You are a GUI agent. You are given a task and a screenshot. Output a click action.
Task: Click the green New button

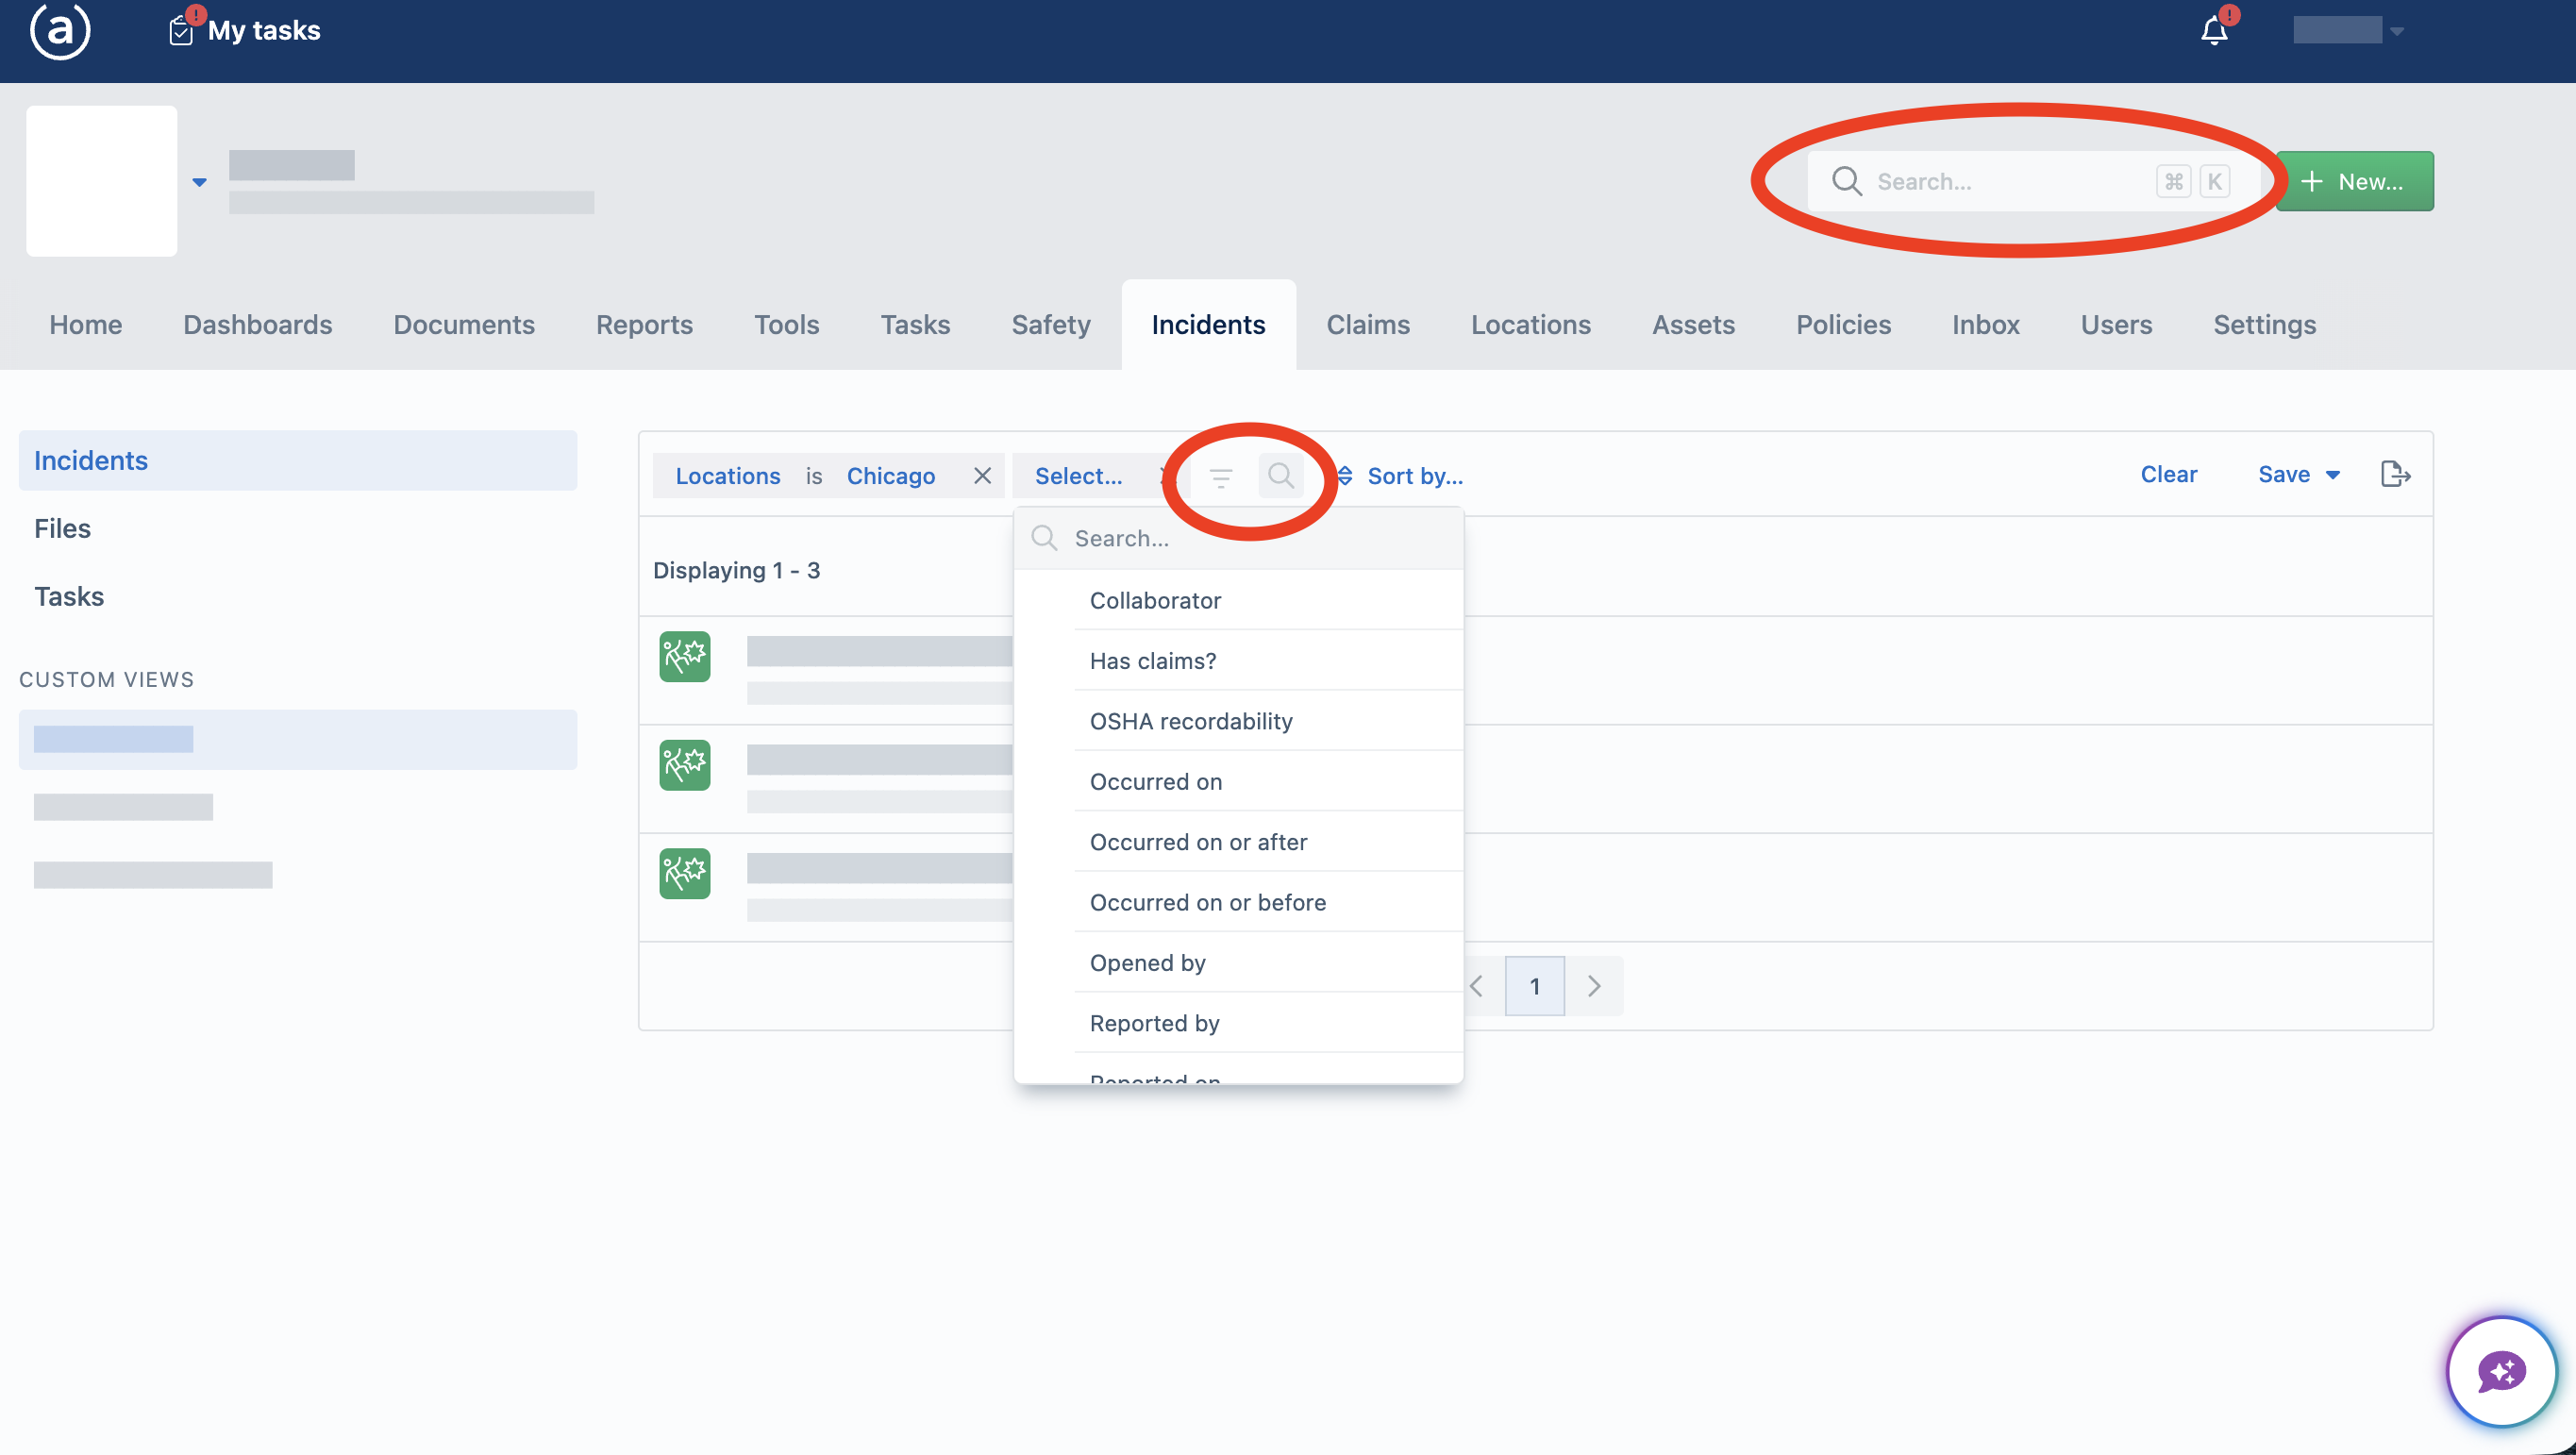pyautogui.click(x=2354, y=181)
